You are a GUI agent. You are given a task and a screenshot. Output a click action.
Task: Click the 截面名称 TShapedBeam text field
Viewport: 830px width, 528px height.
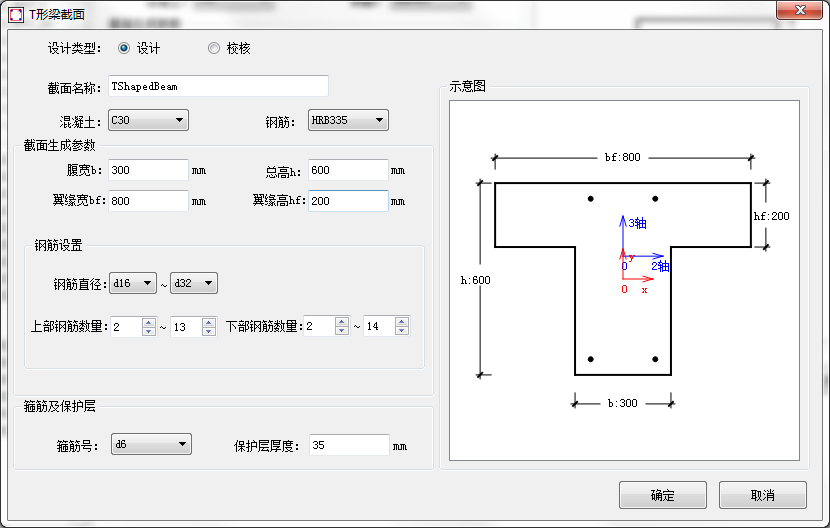coord(218,87)
